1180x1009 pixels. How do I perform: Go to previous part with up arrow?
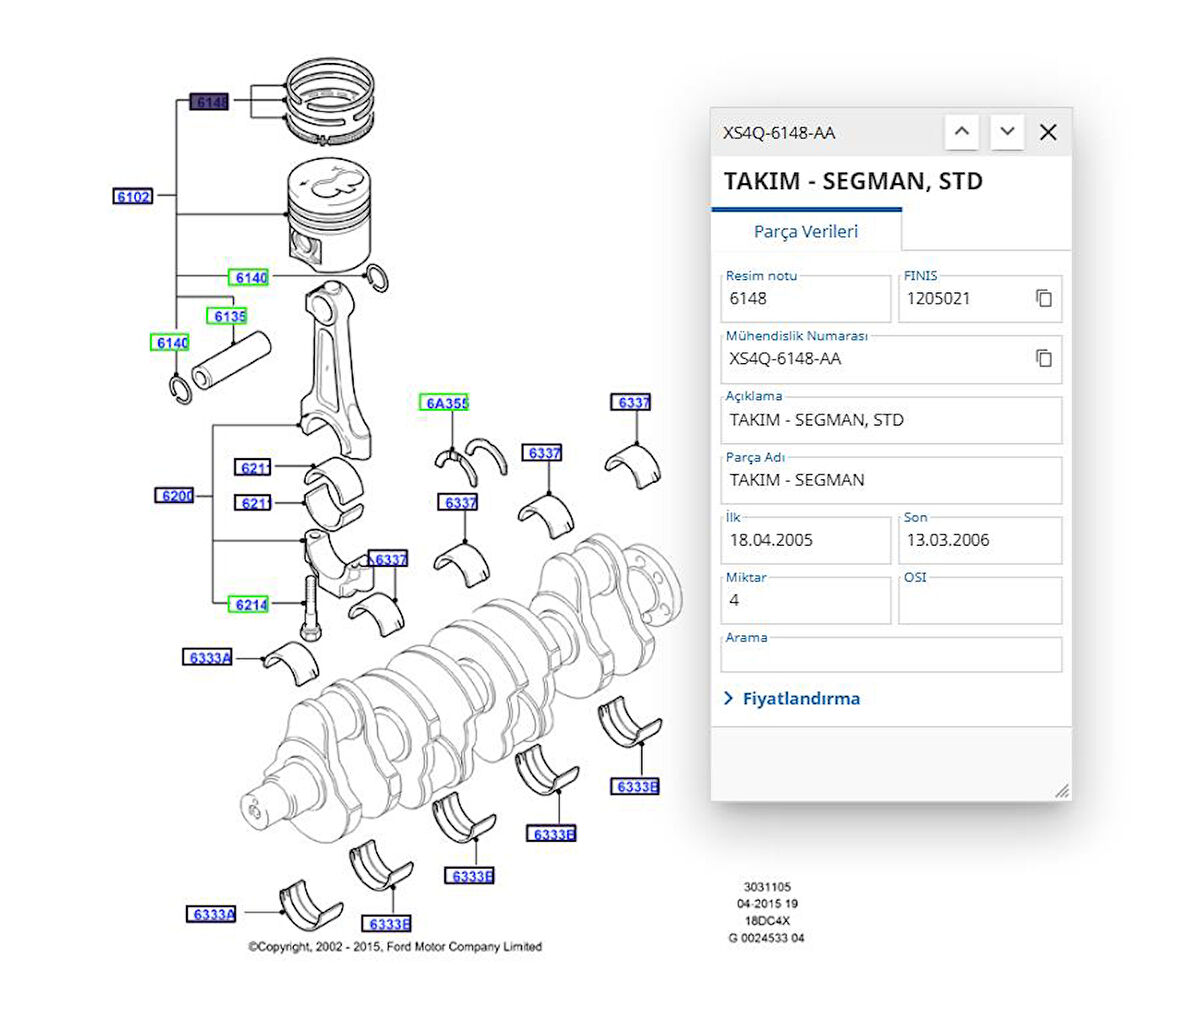(961, 132)
